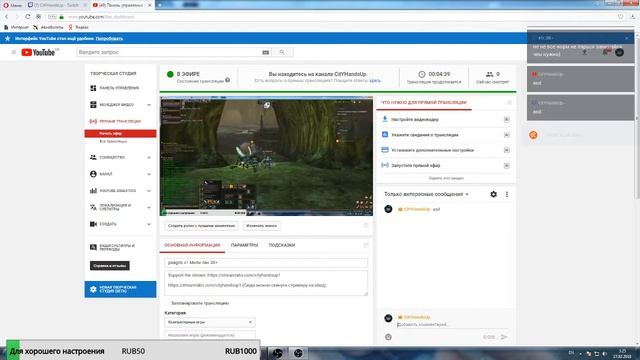
Task: Click the Добавить комментарий chat input
Action: coord(452,324)
